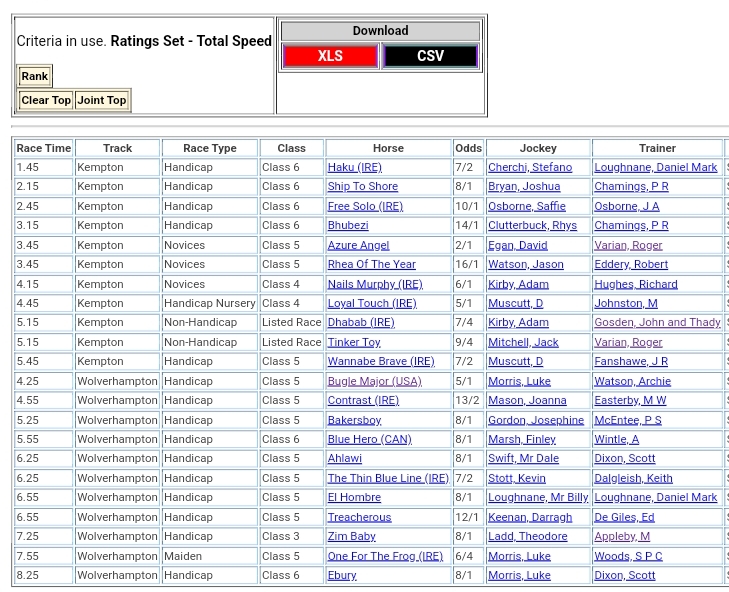Click the Horse column header
This screenshot has width=729, height=592.
point(388,148)
